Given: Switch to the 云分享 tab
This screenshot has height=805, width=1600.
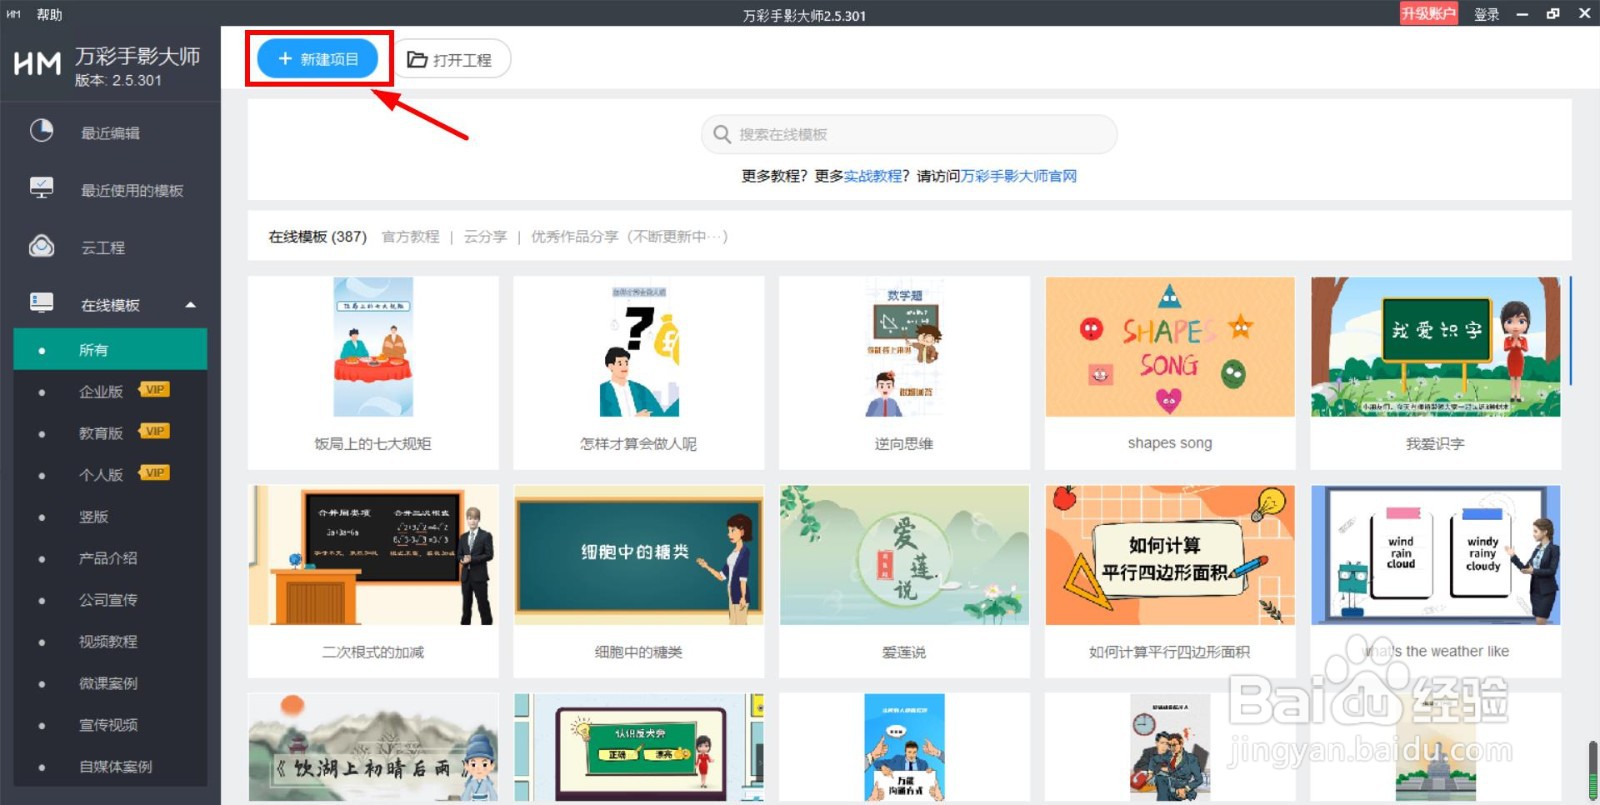Looking at the screenshot, I should tap(485, 237).
